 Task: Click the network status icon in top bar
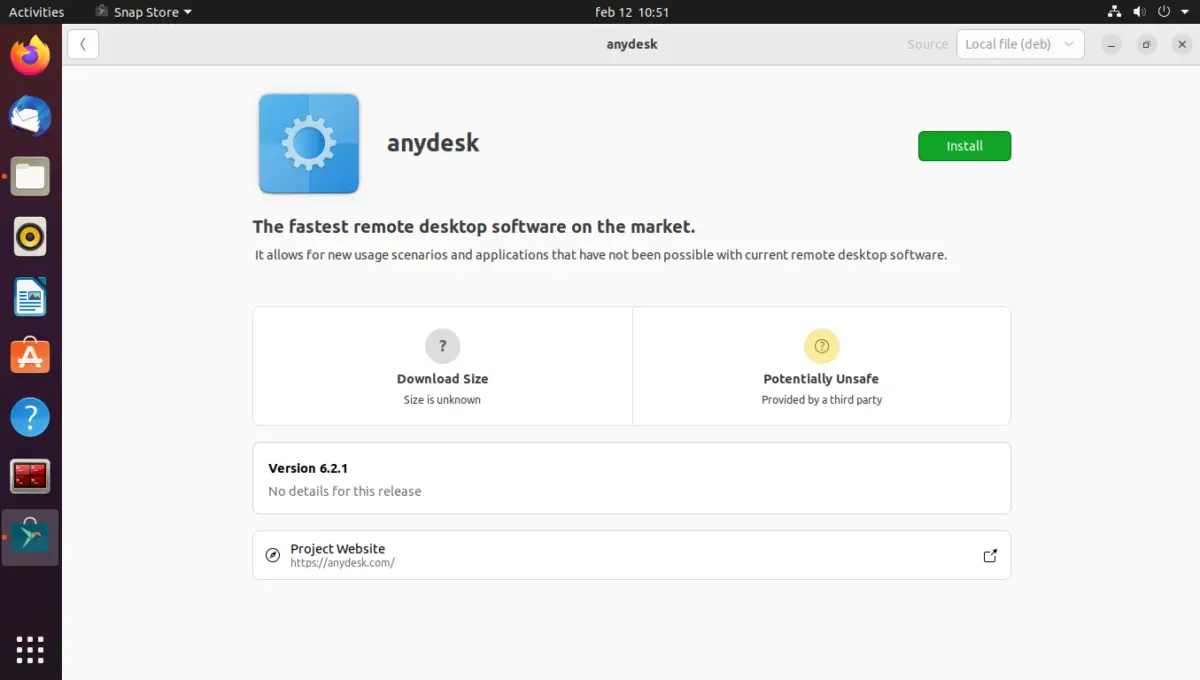tap(1115, 12)
